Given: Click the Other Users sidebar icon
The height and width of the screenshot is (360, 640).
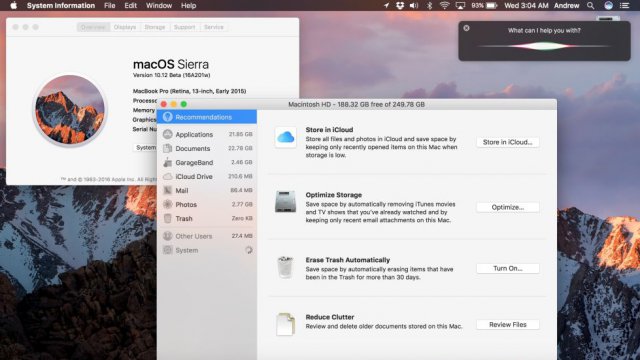Looking at the screenshot, I should pos(167,236).
